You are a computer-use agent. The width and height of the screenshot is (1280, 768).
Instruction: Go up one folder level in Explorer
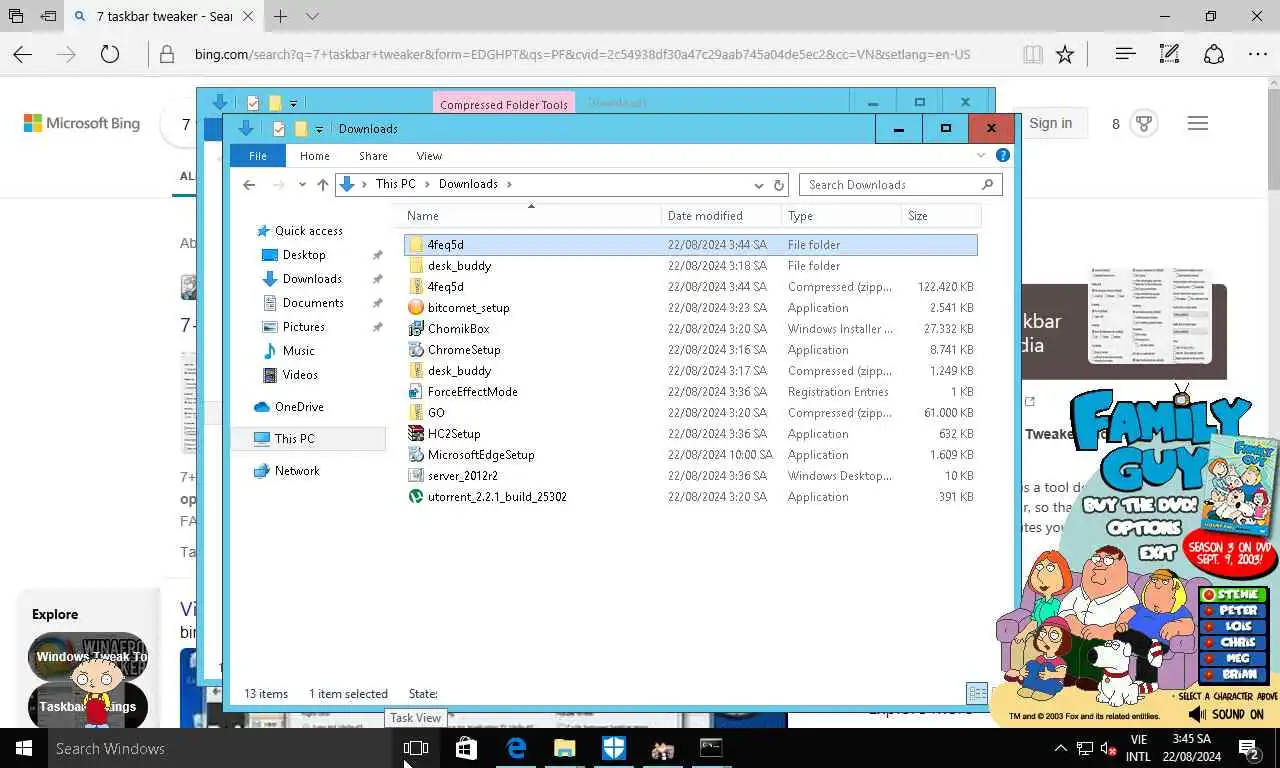click(322, 185)
